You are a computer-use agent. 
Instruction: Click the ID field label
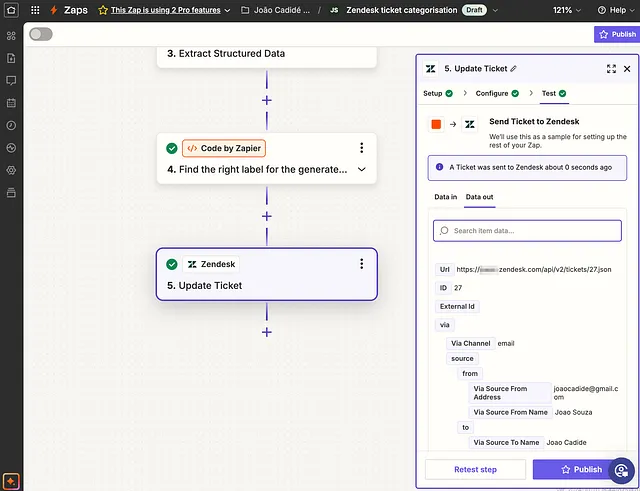click(443, 288)
